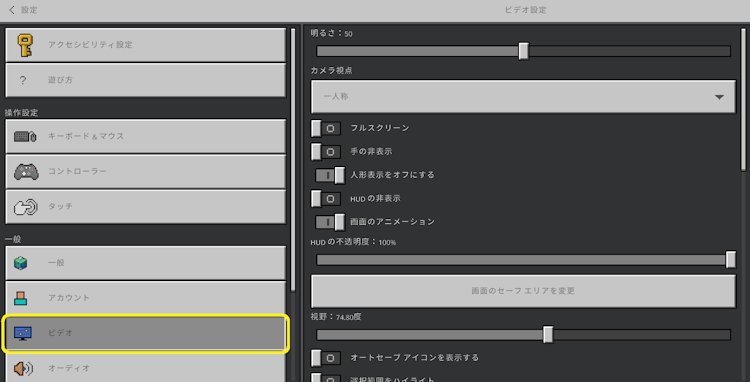Click the right panel vertical scrollbar
The width and height of the screenshot is (750, 382).
(x=743, y=99)
